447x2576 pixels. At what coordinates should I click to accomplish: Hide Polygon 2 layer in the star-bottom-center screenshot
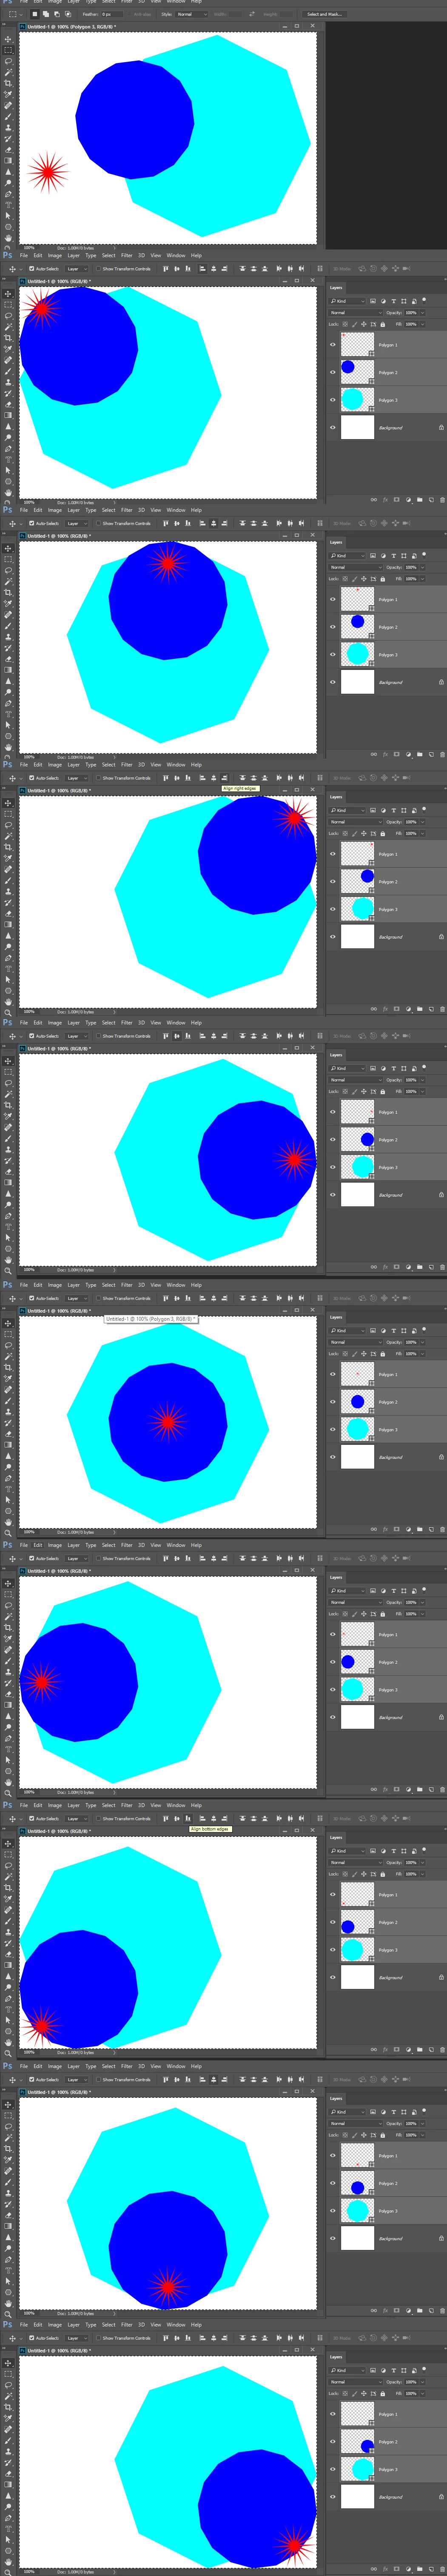[333, 2183]
